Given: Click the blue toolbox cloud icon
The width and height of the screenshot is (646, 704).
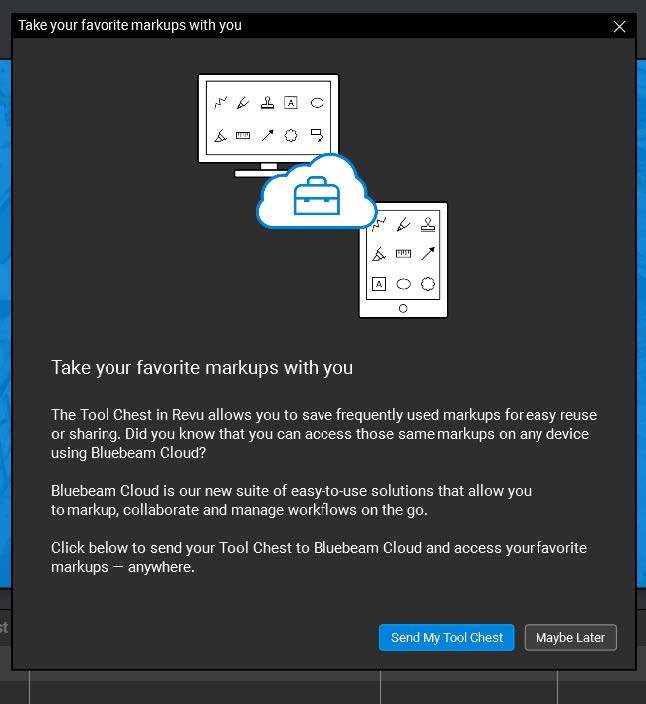Looking at the screenshot, I should pos(316,195).
